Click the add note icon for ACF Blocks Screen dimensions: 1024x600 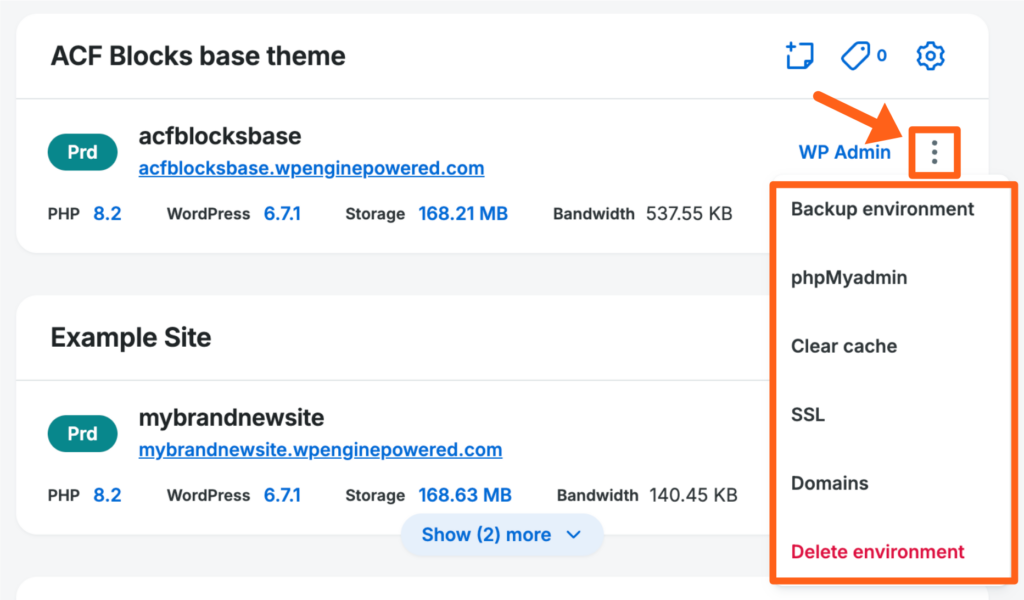(799, 56)
